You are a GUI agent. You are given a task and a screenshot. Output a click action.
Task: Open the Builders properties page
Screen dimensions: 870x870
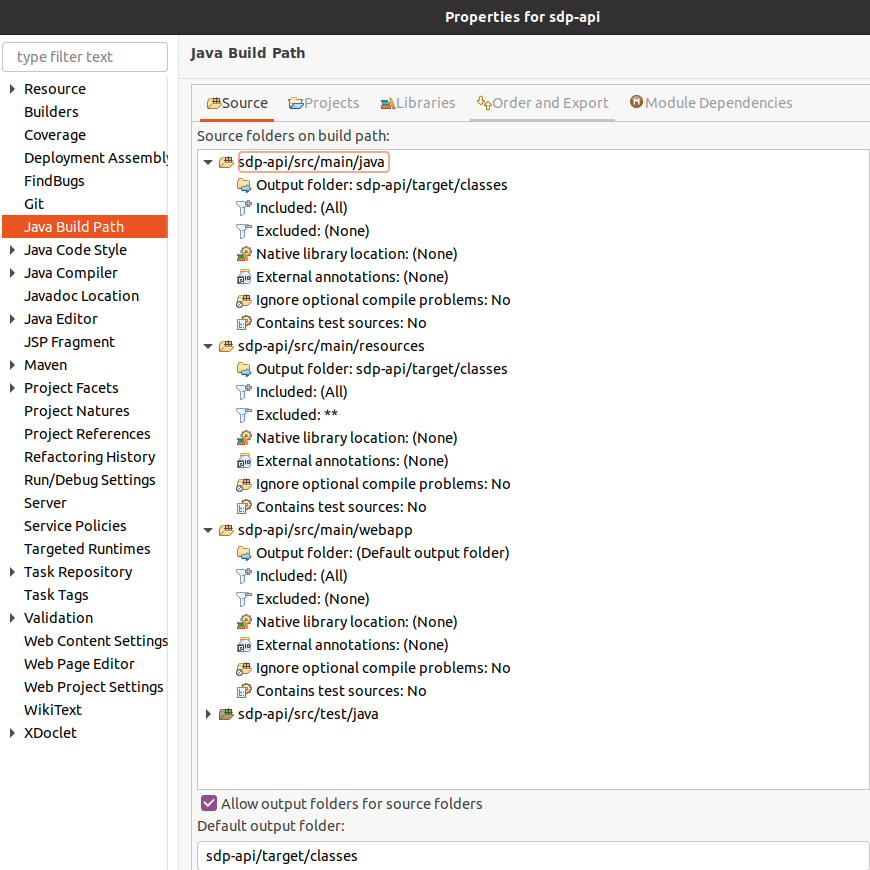51,112
